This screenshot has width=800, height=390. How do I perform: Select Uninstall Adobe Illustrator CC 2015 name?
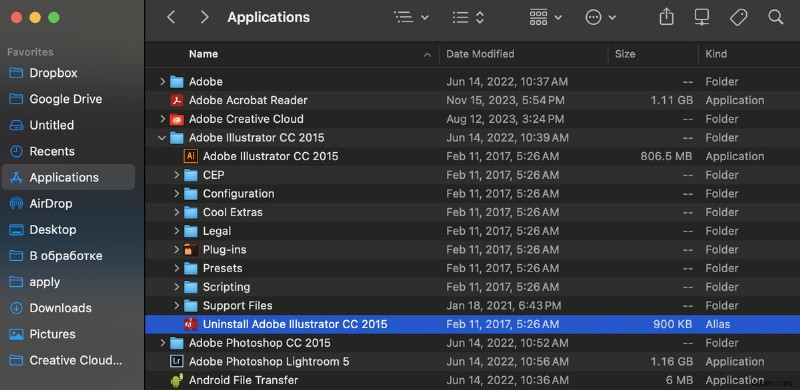295,324
